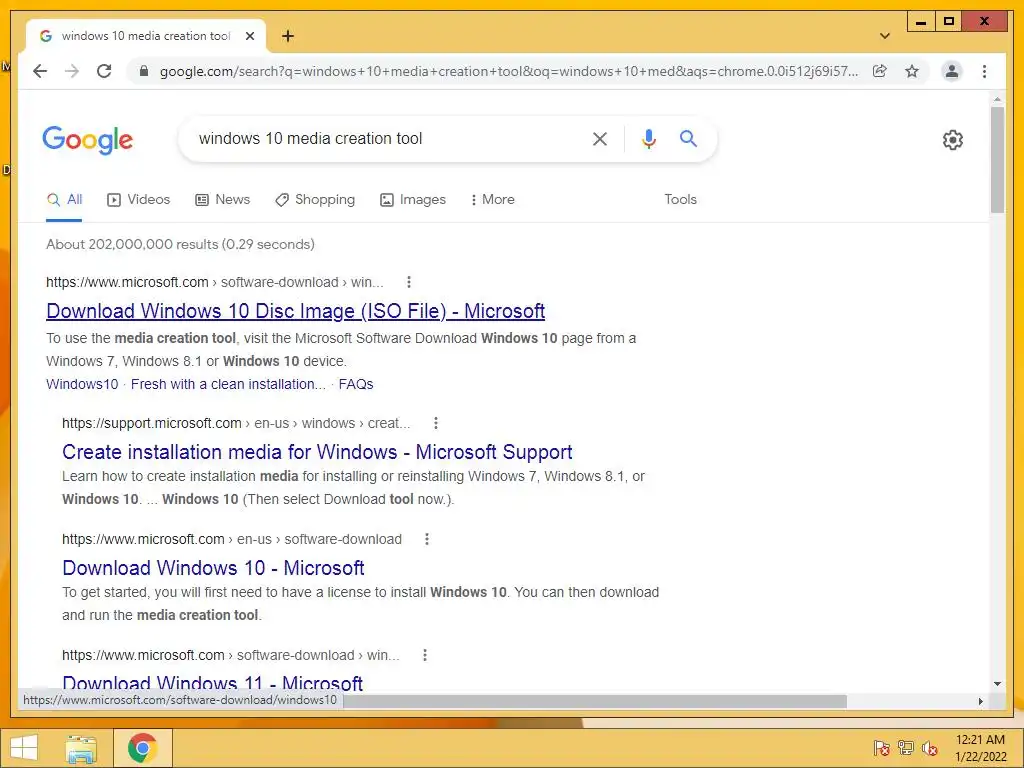The width and height of the screenshot is (1024, 768).
Task: Run the search with the magnifier icon
Action: point(688,138)
